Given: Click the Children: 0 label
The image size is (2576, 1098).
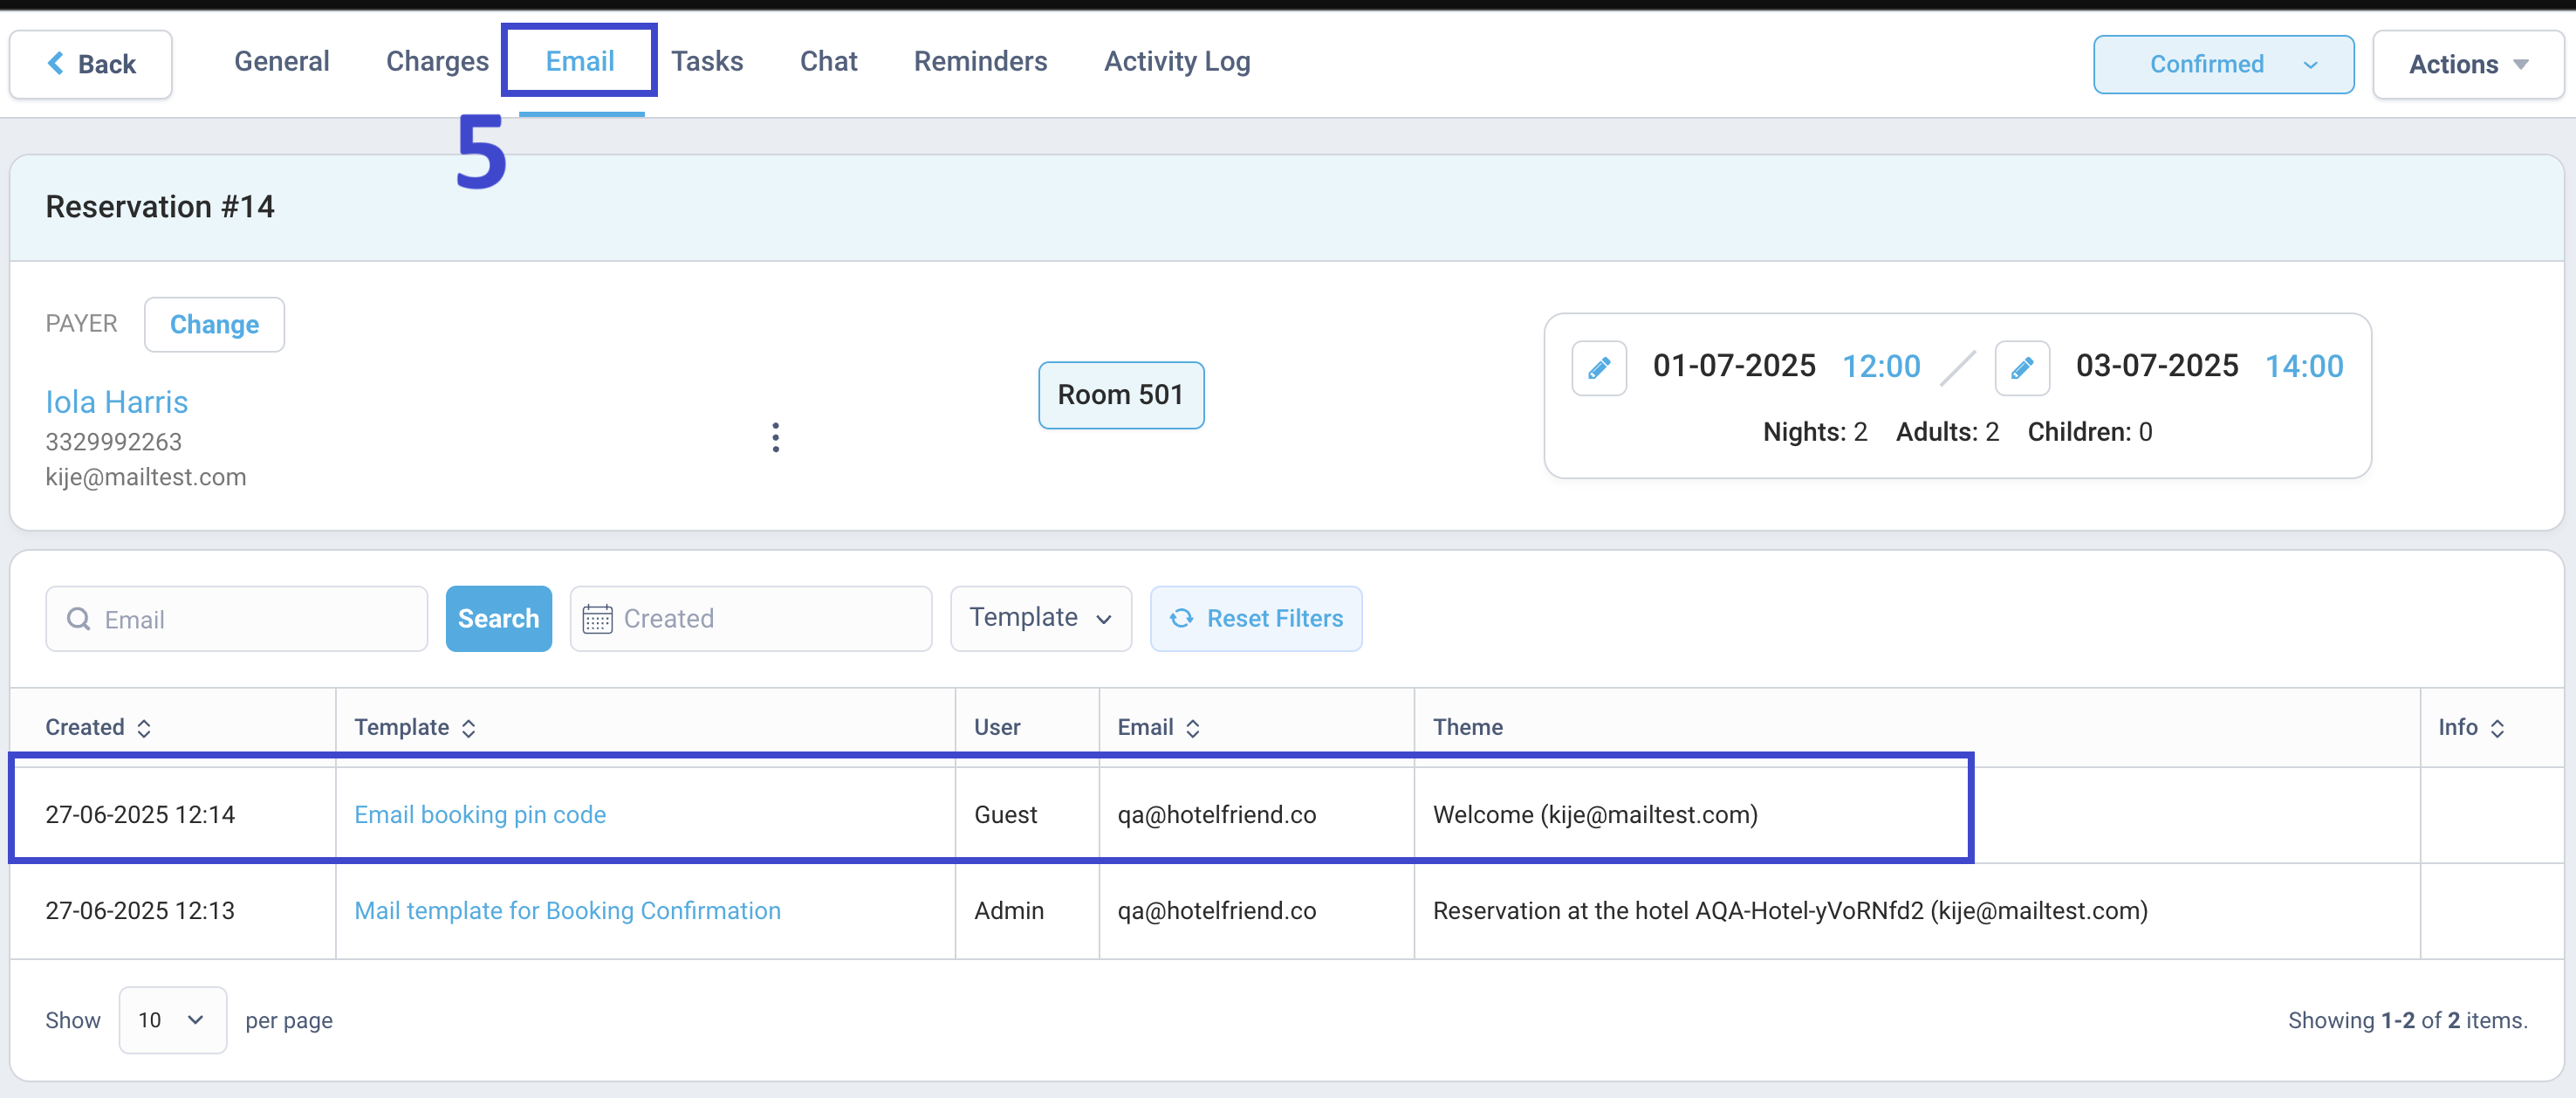Looking at the screenshot, I should pos(2090,431).
